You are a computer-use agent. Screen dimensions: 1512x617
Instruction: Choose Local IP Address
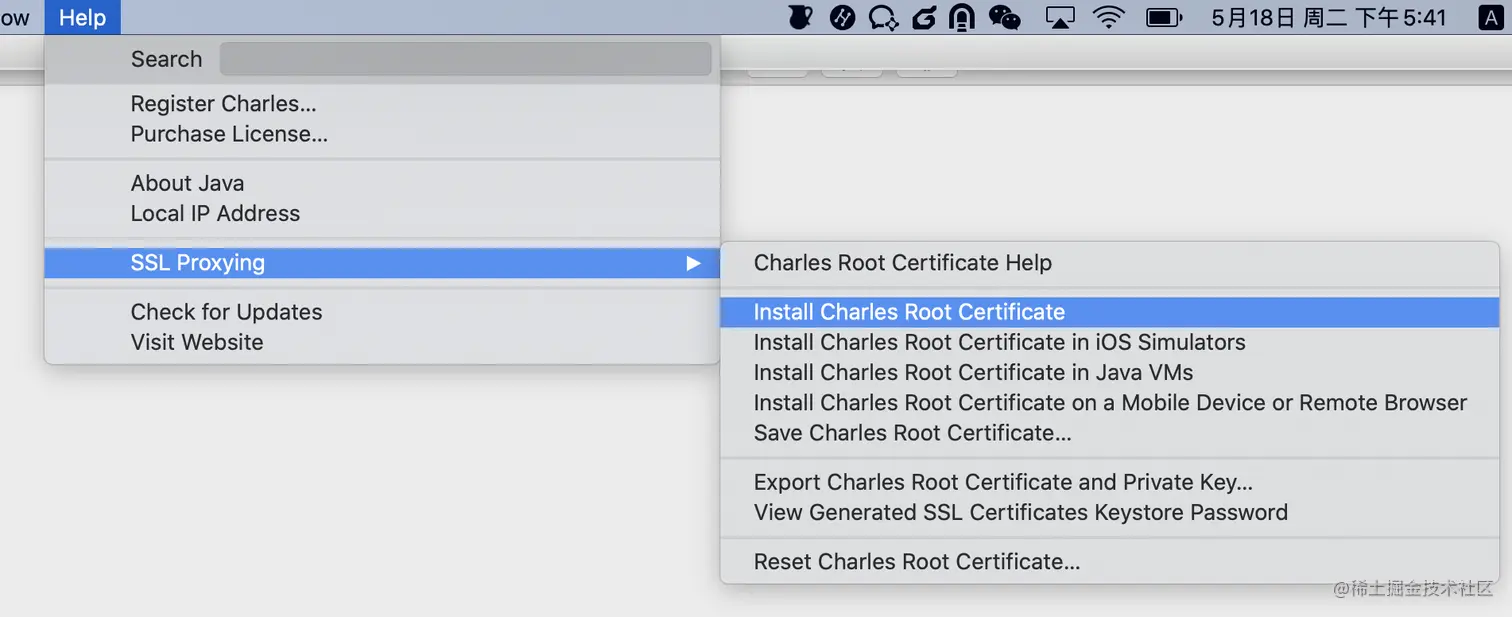tap(382, 213)
